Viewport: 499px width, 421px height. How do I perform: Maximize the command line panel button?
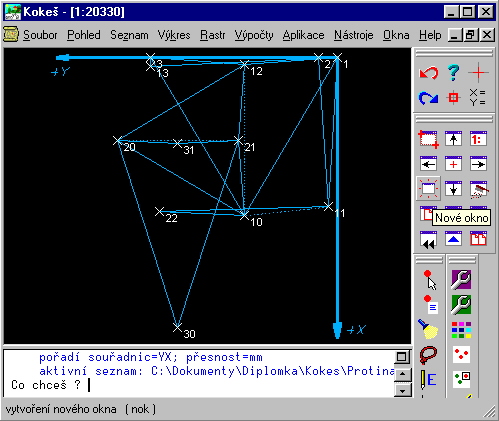click(402, 357)
